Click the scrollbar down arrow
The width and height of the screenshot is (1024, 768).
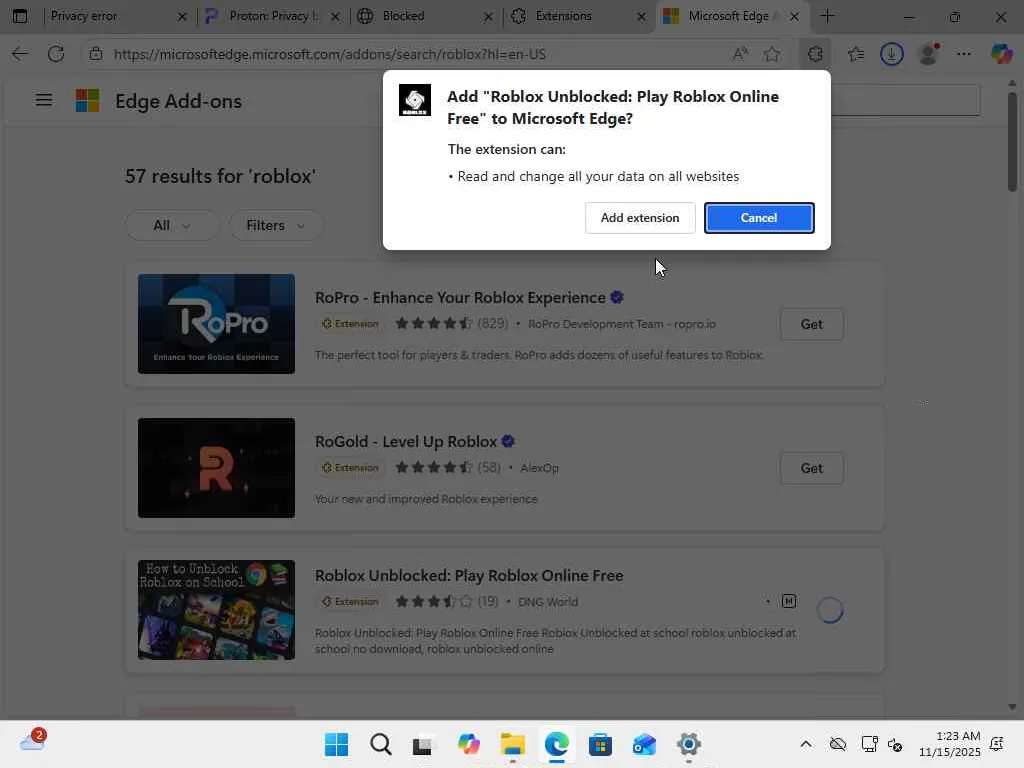pyautogui.click(x=1012, y=707)
